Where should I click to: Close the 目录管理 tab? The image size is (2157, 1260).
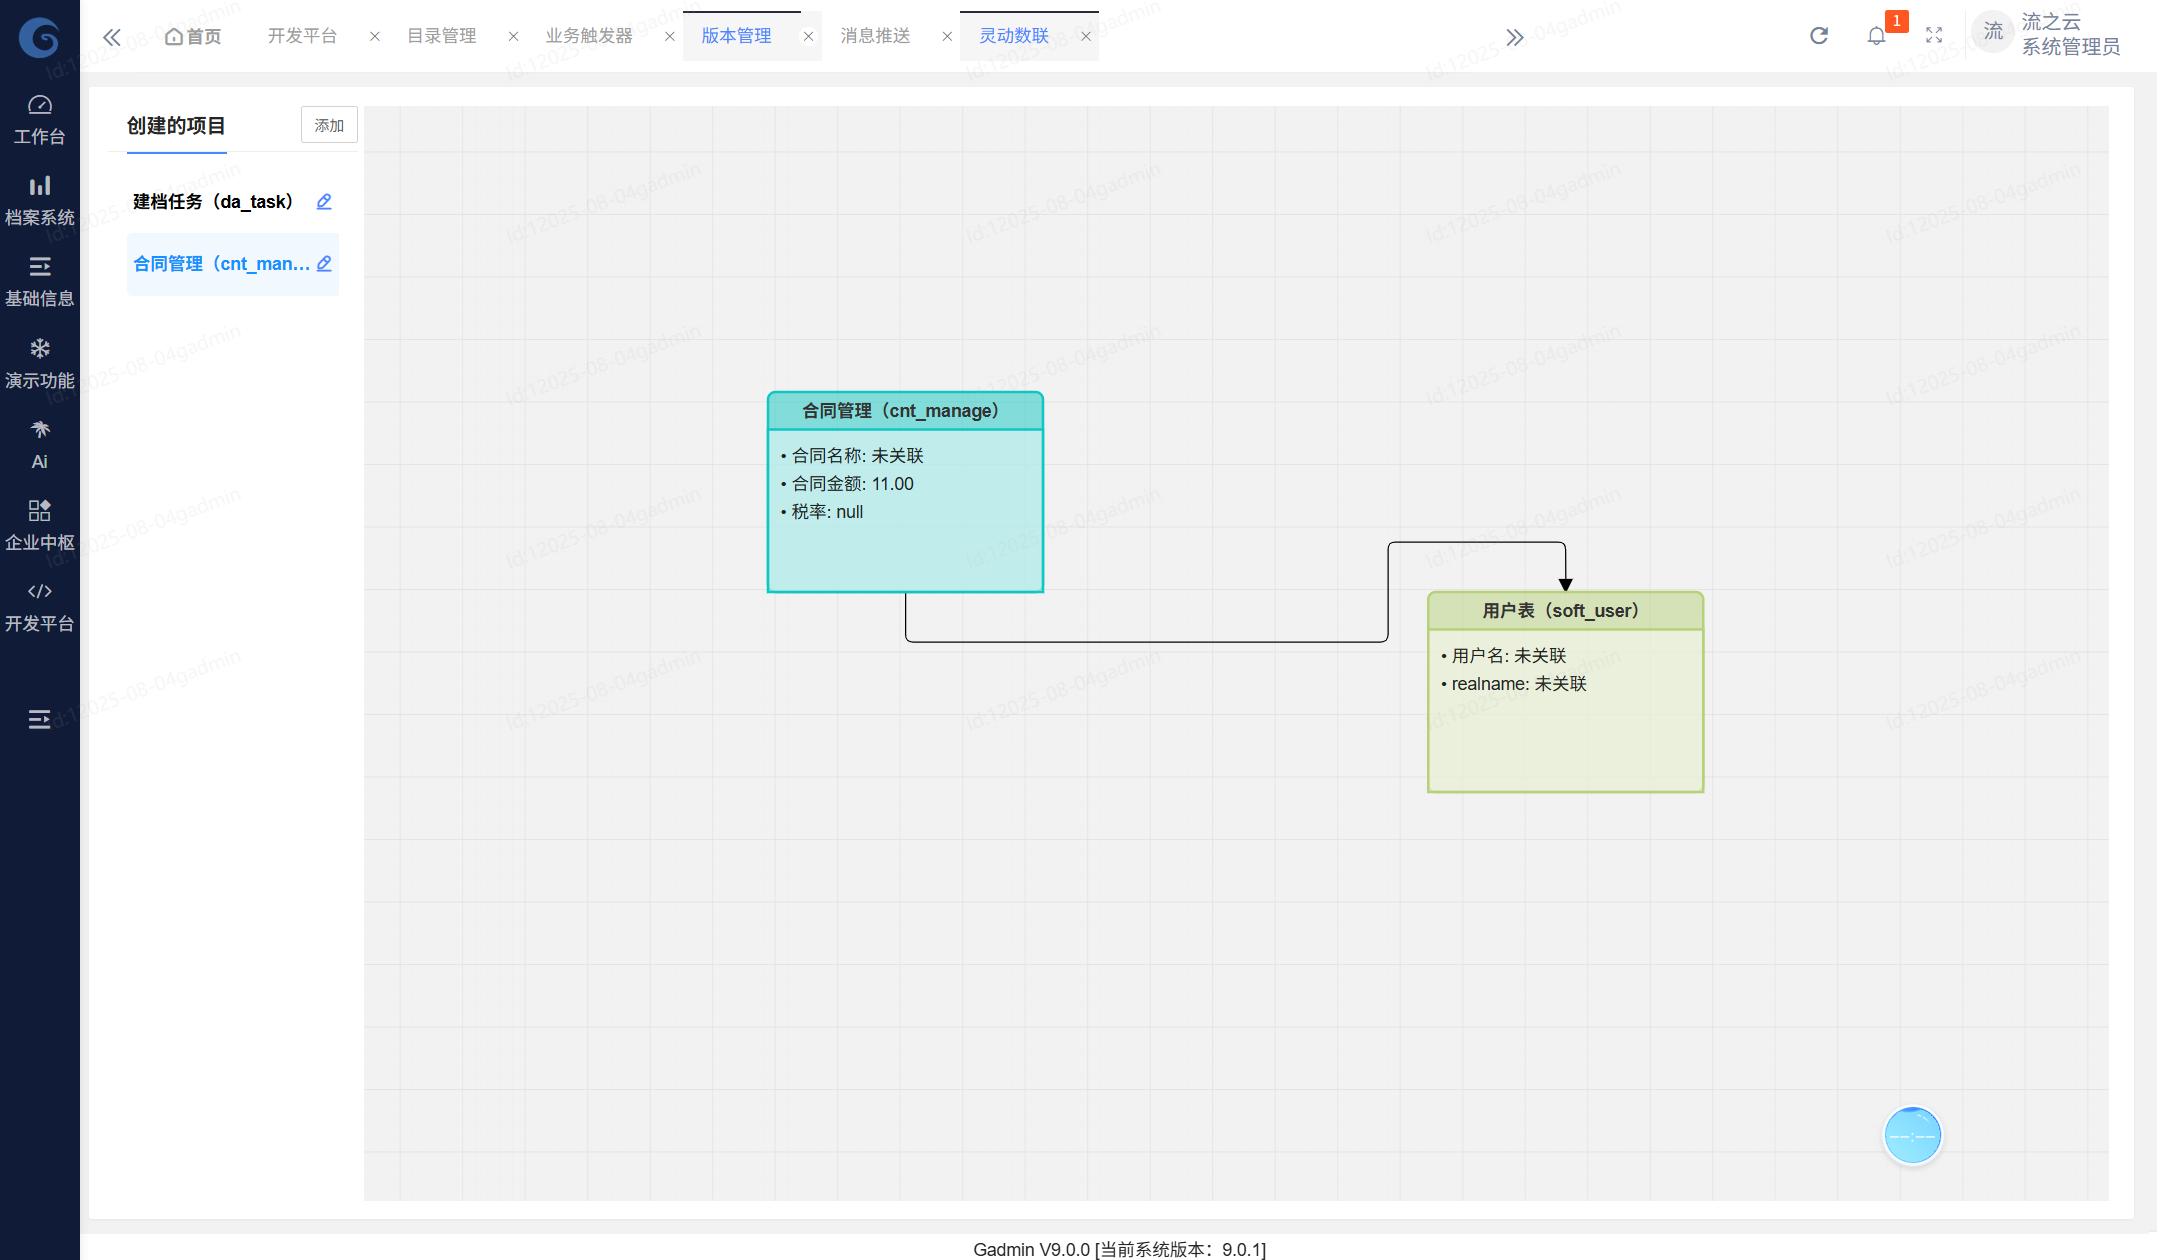(x=513, y=36)
